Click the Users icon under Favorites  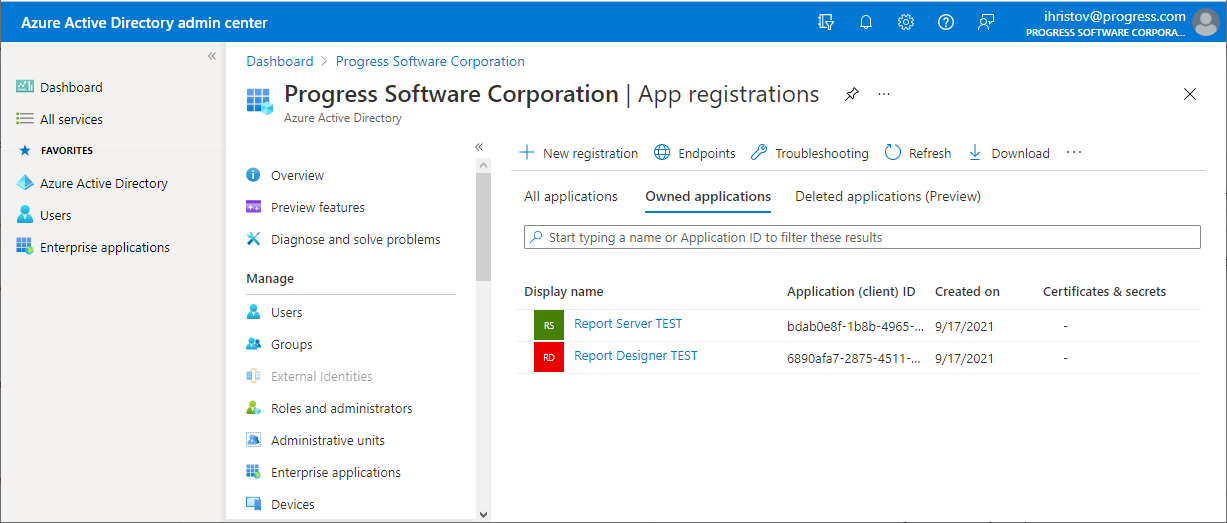25,215
